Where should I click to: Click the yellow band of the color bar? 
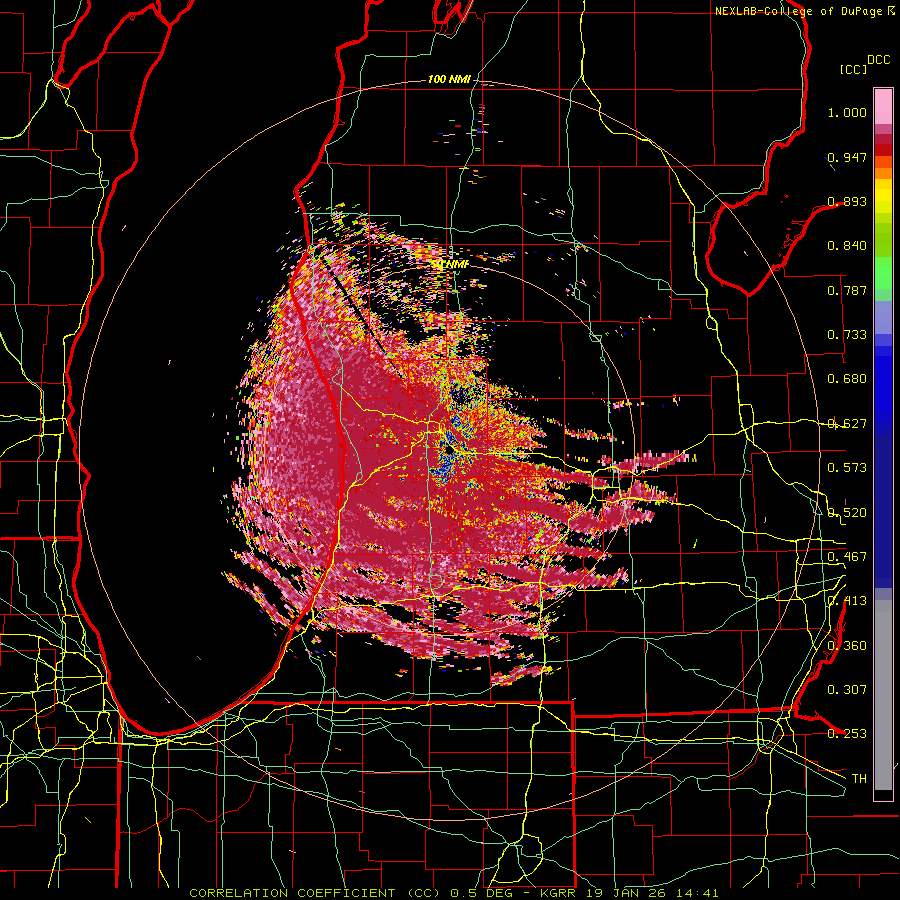(883, 196)
